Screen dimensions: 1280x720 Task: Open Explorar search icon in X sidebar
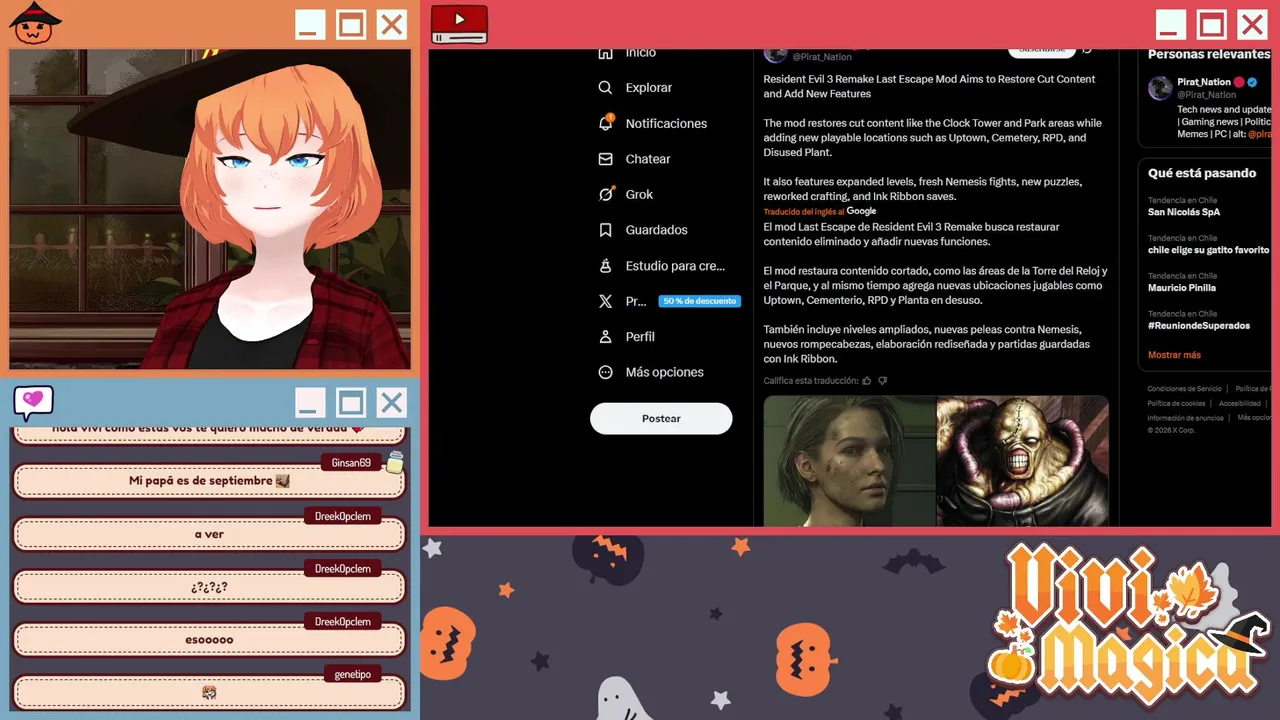click(605, 88)
